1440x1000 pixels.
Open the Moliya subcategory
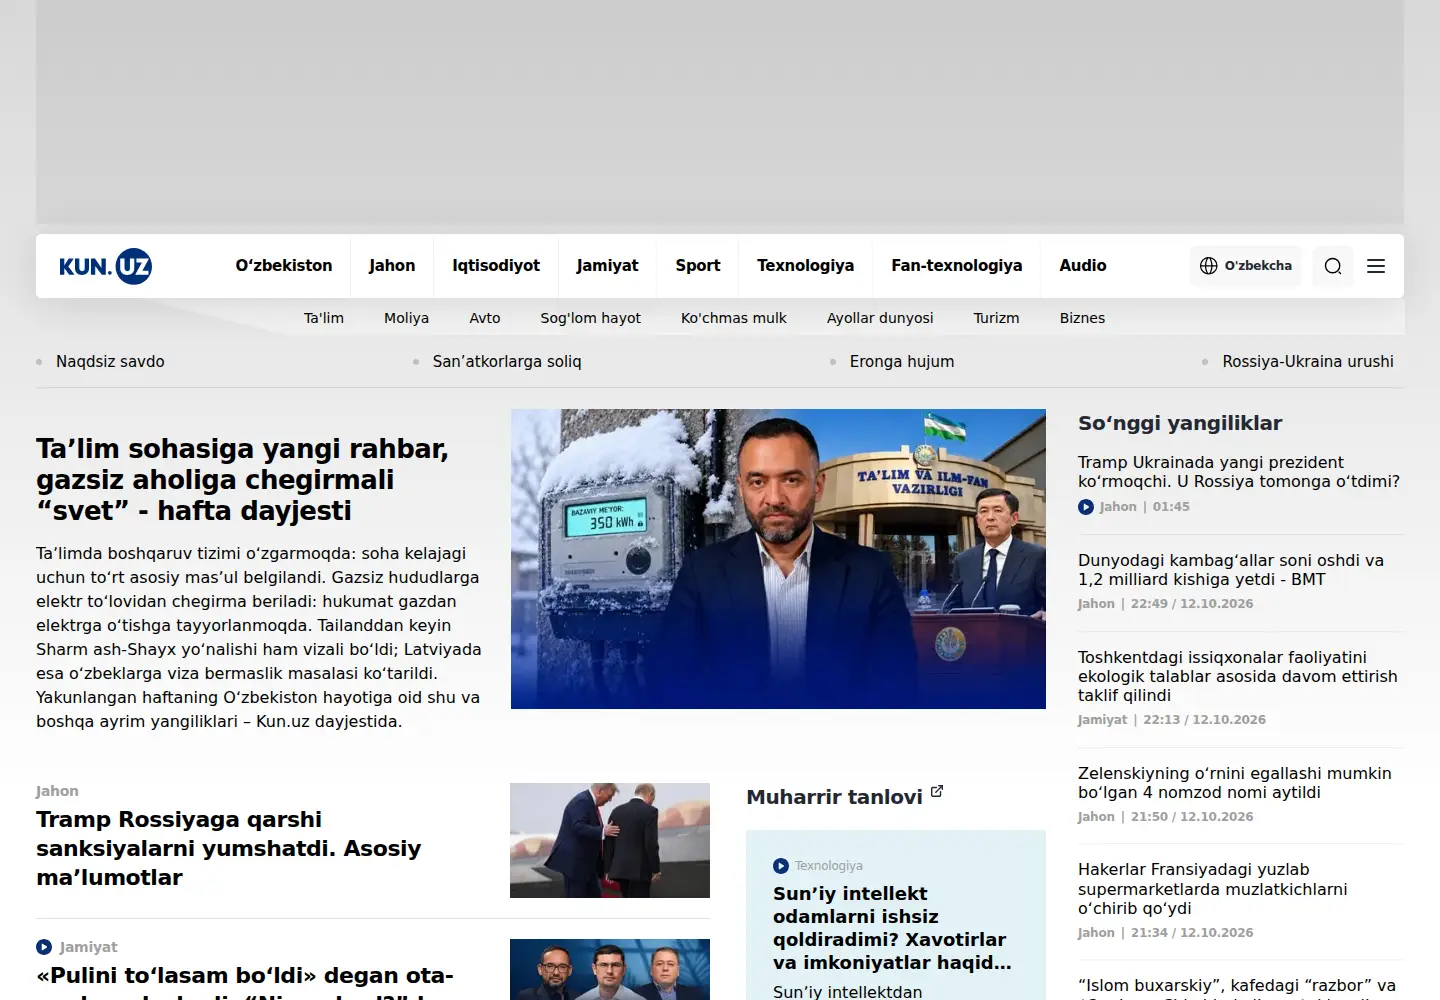pos(406,318)
